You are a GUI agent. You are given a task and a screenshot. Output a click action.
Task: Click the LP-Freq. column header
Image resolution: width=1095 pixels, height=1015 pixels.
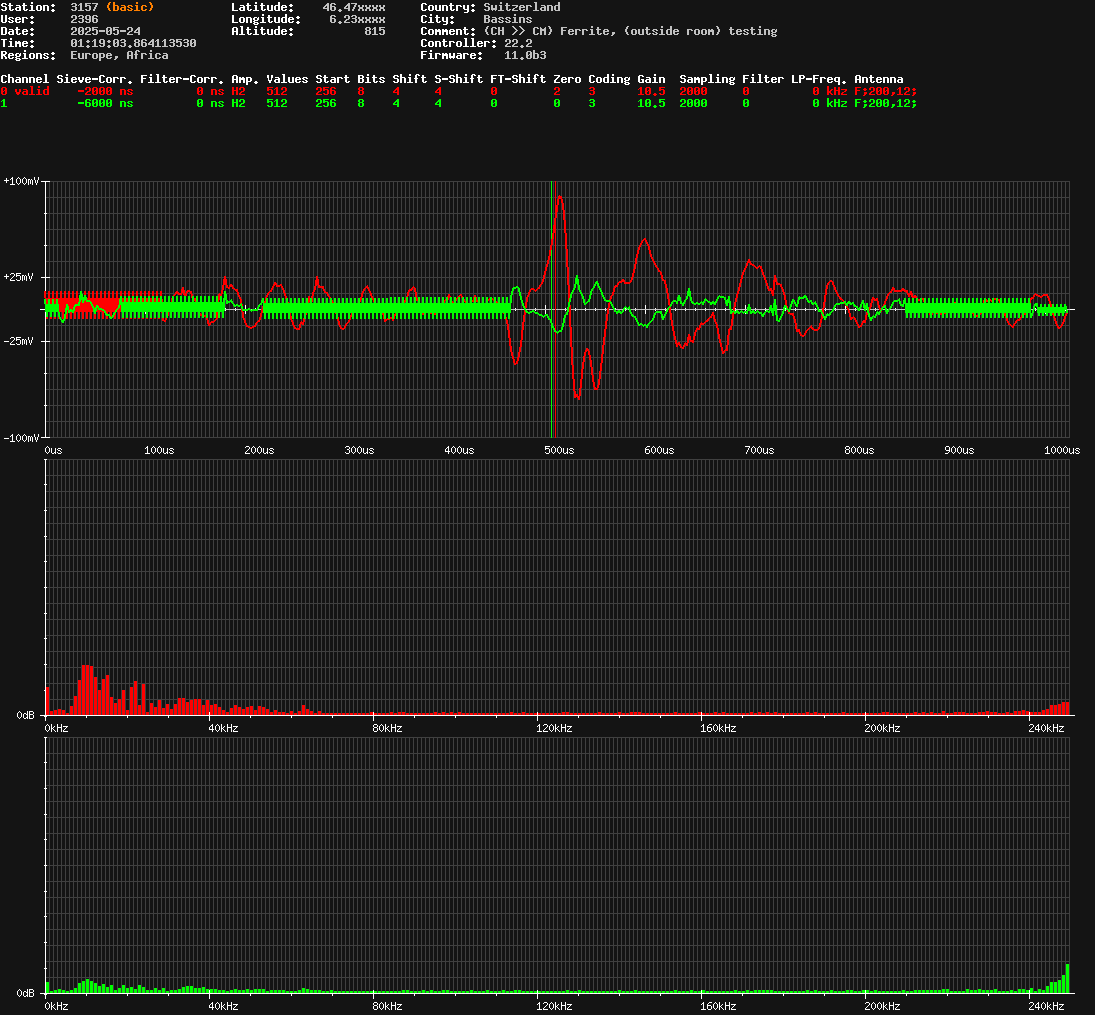click(x=818, y=79)
